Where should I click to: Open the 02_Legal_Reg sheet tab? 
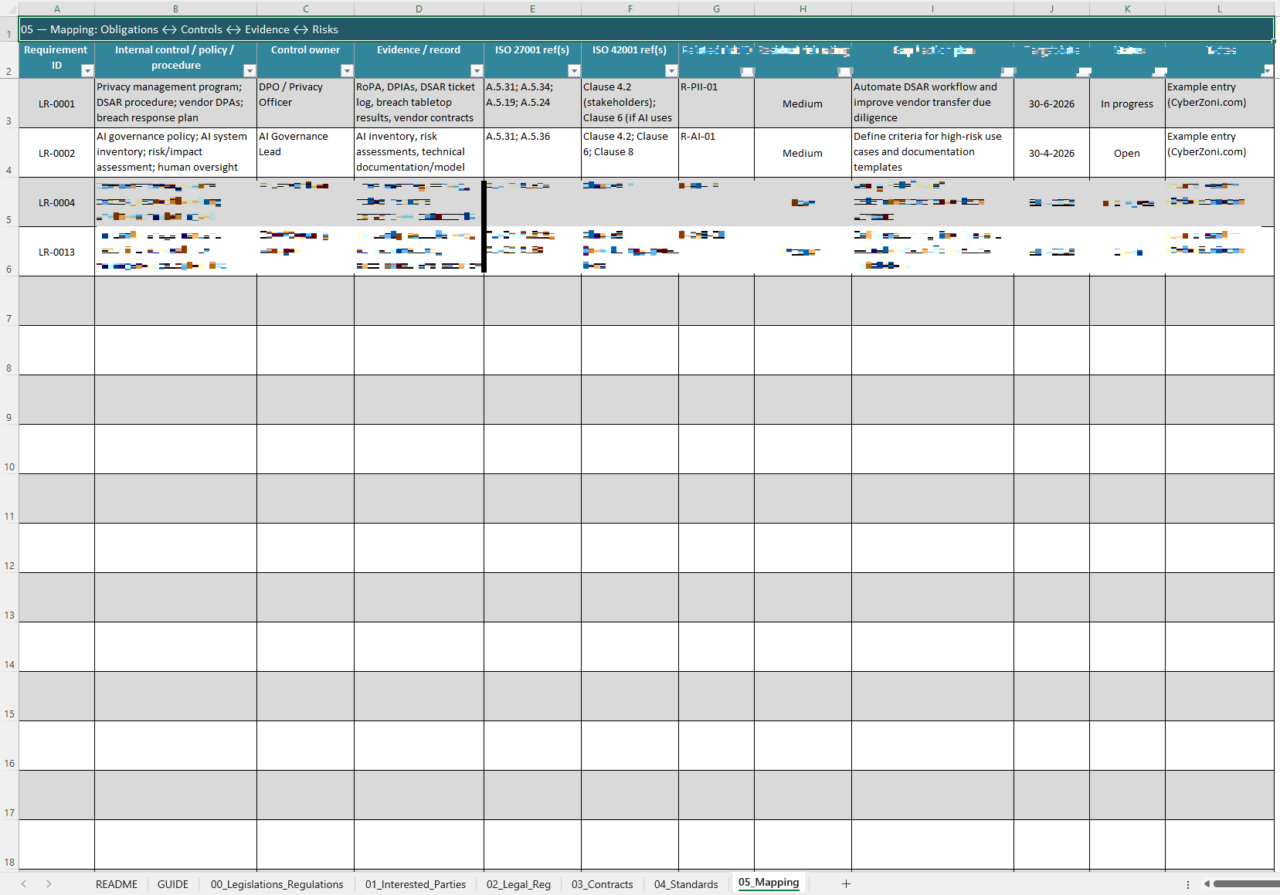[518, 884]
